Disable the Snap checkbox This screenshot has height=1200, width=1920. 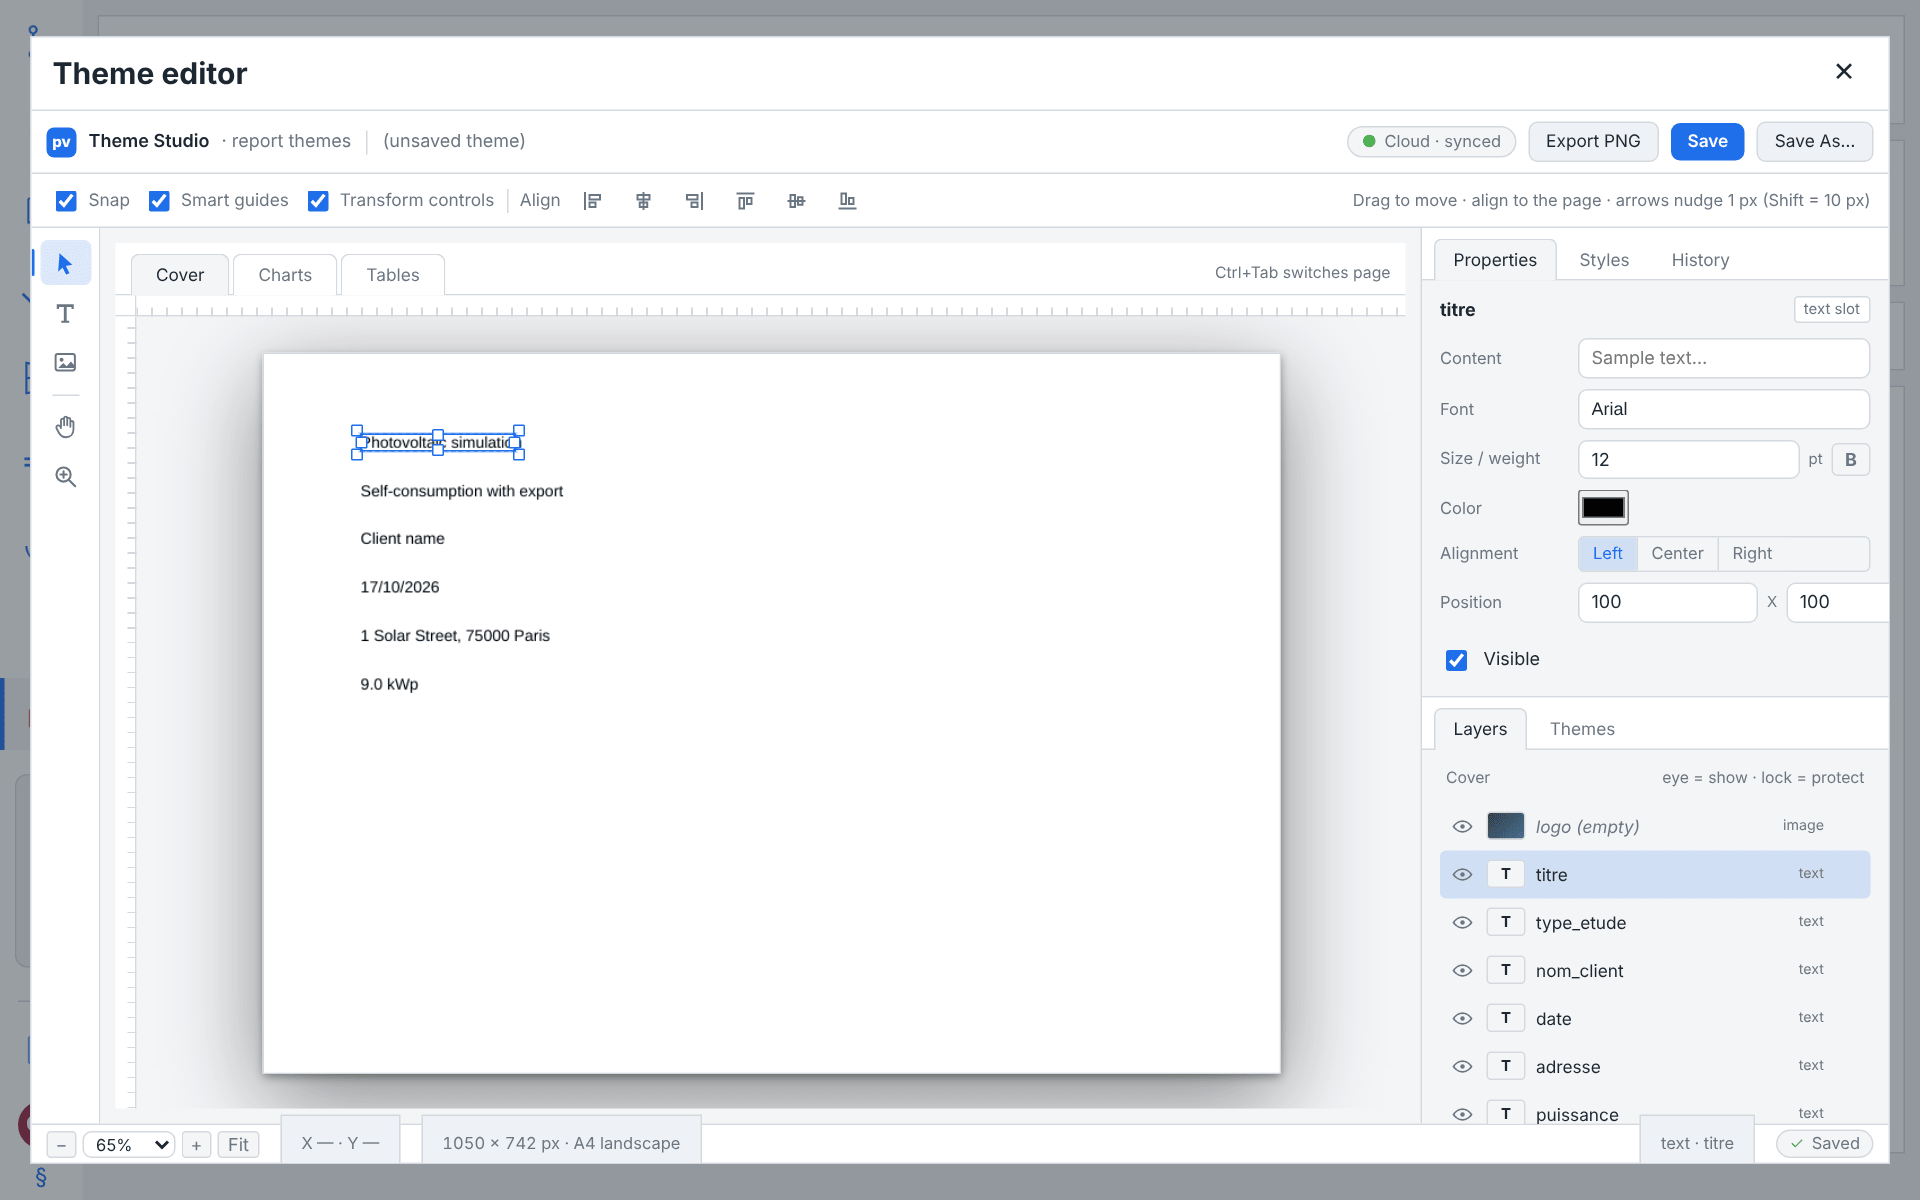(x=66, y=201)
